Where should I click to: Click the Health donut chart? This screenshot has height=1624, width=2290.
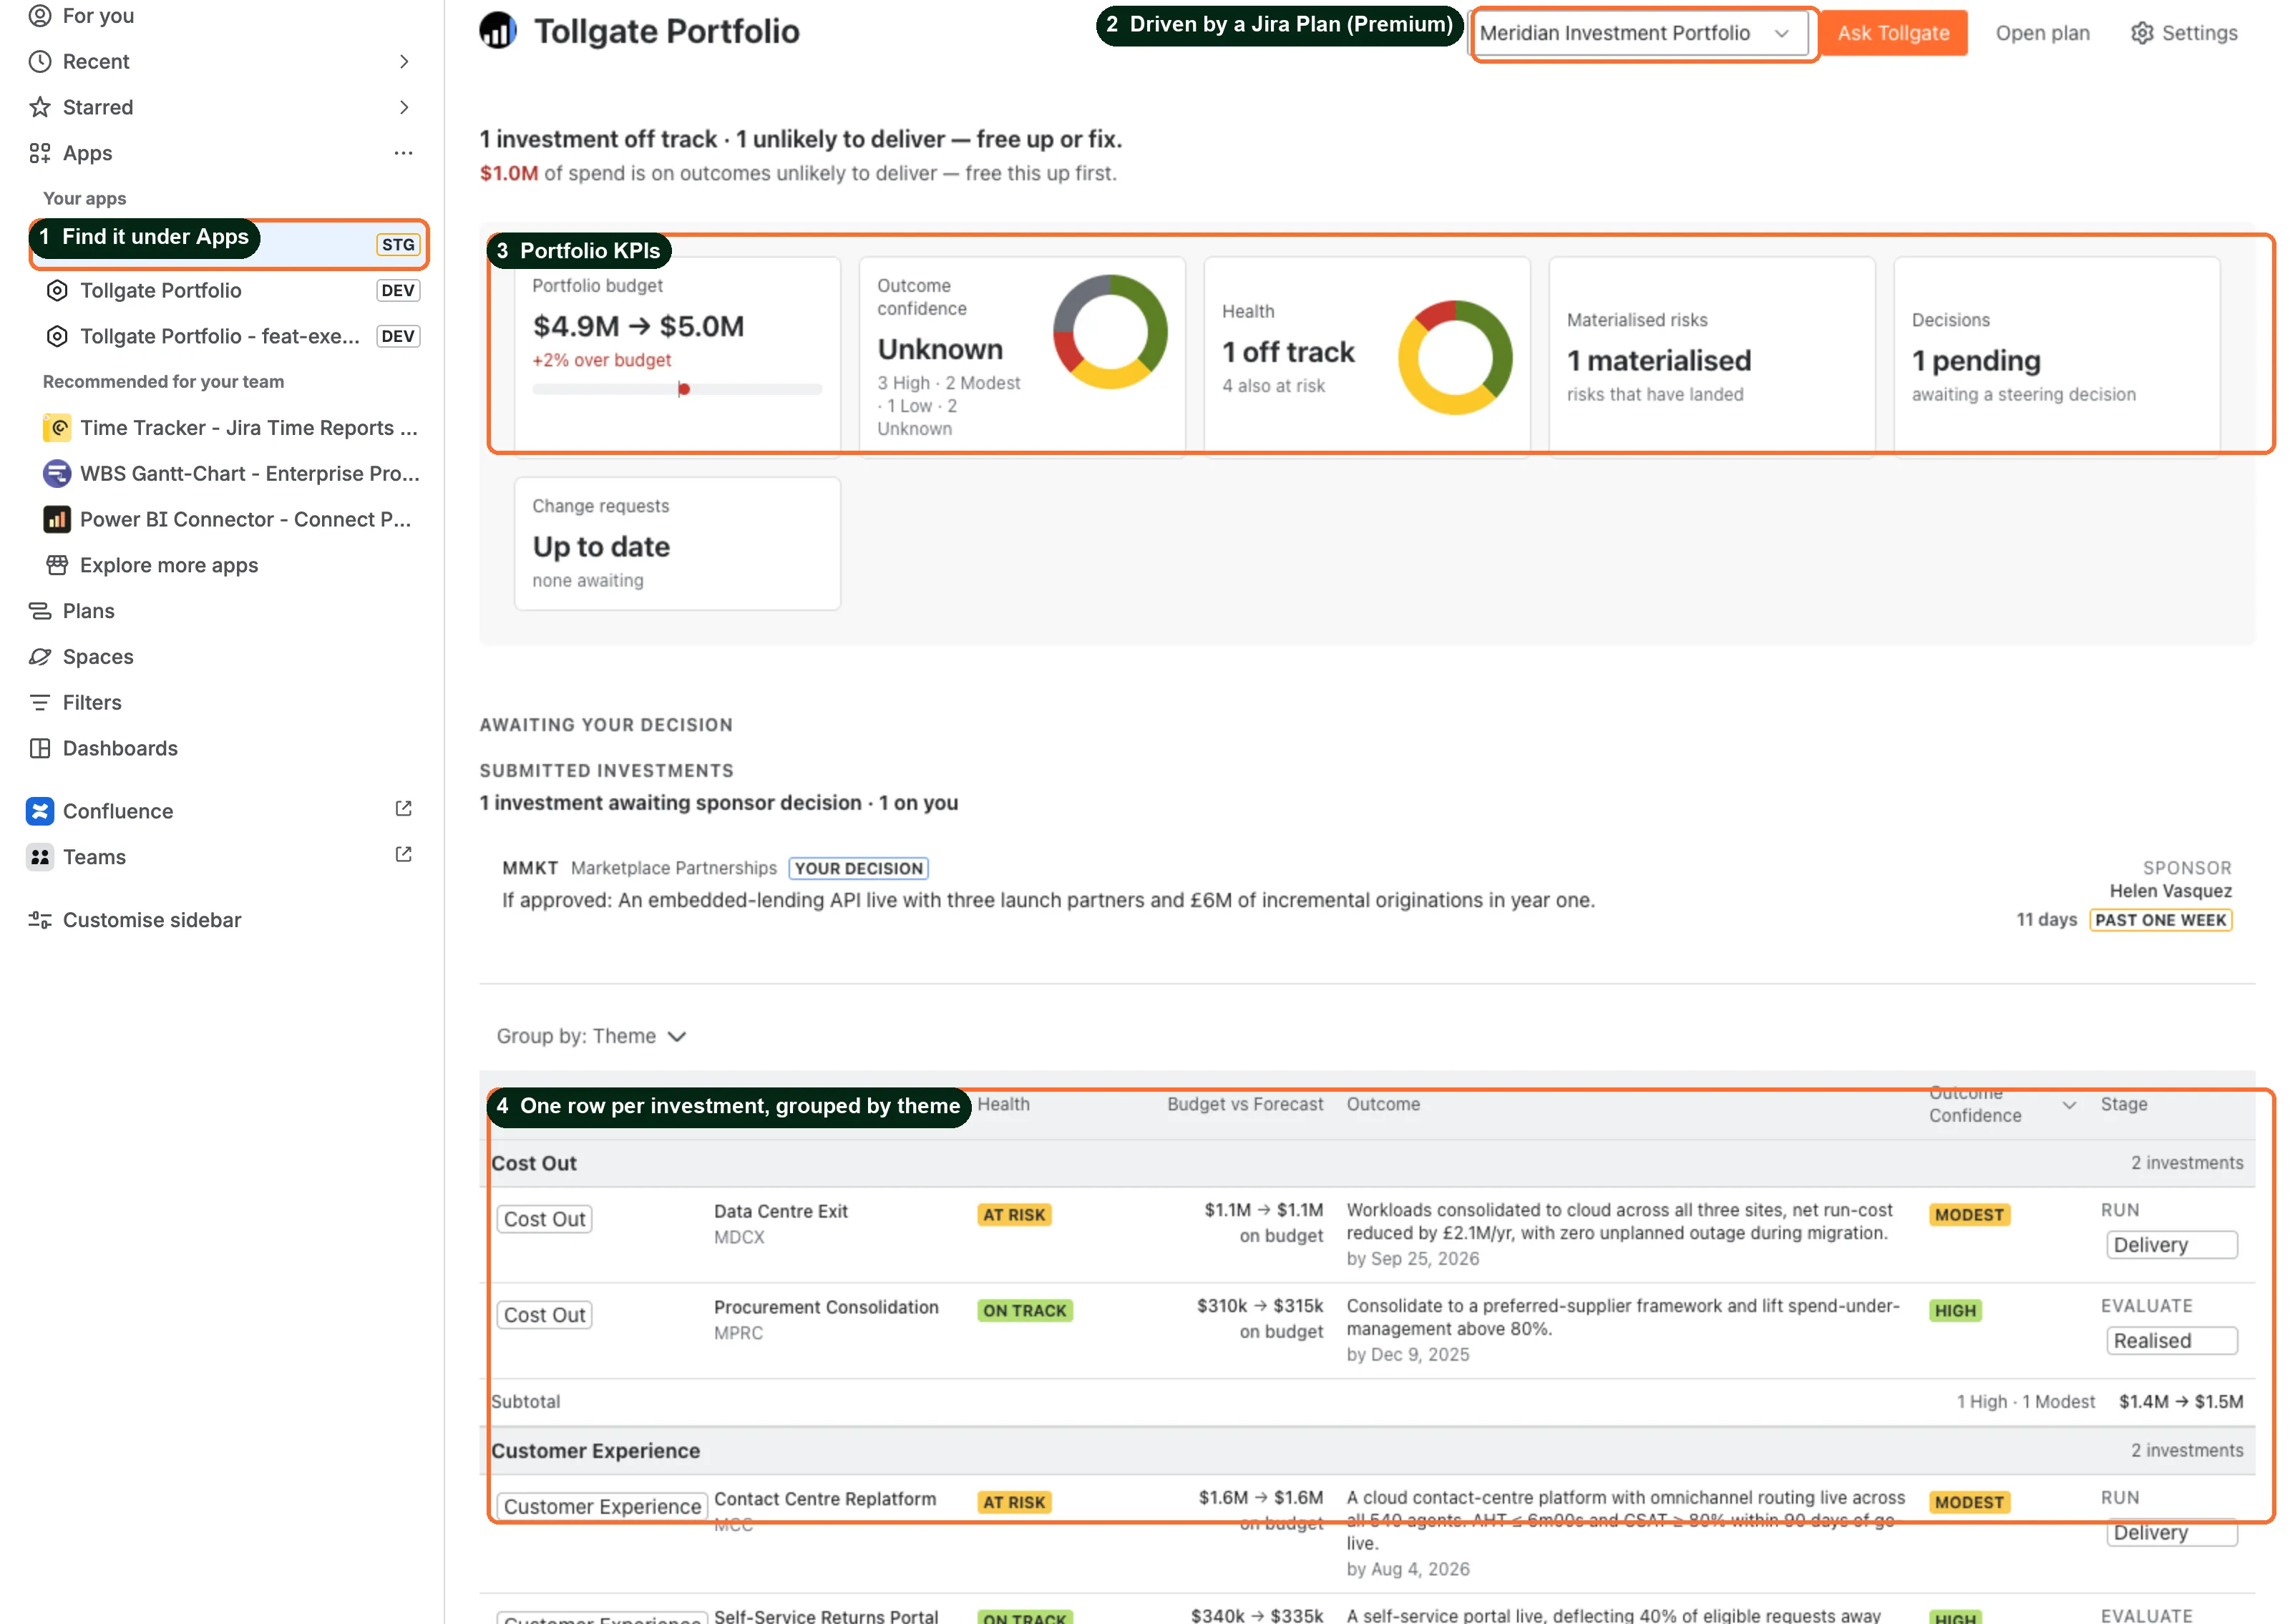(x=1455, y=357)
